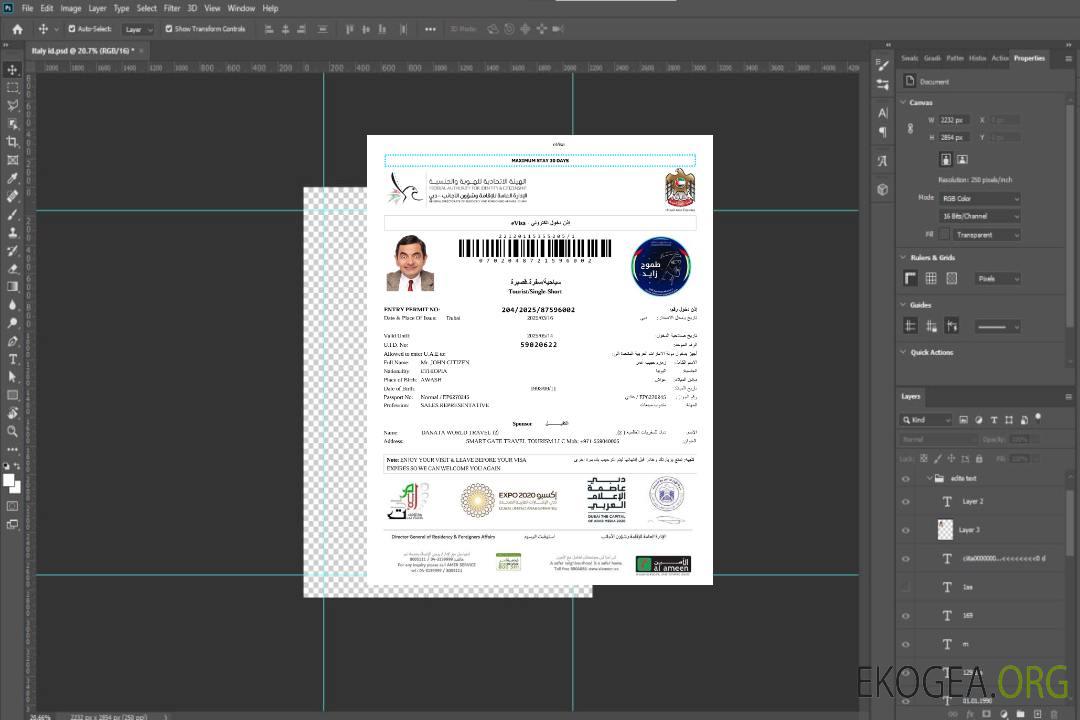The width and height of the screenshot is (1080, 720).
Task: Toggle the Auto-Select checkbox
Action: pyautogui.click(x=72, y=29)
